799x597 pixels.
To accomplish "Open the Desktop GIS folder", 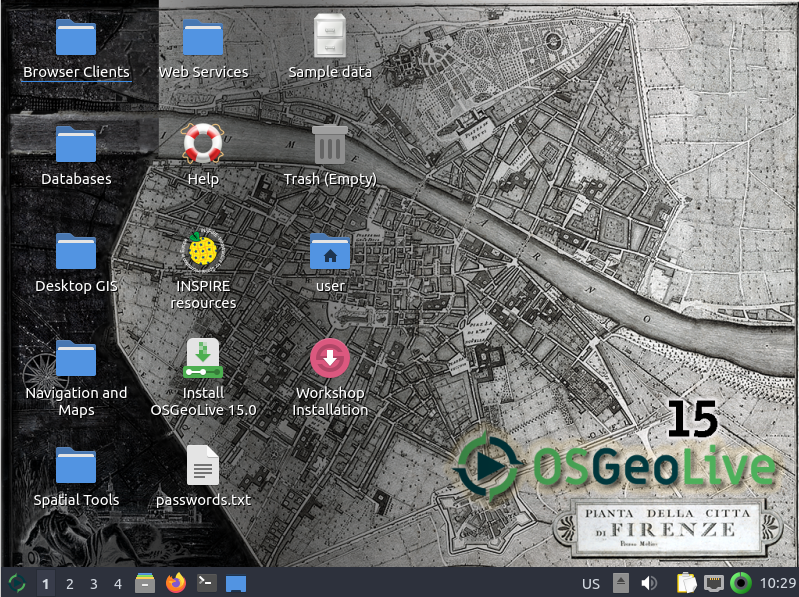I will (76, 252).
